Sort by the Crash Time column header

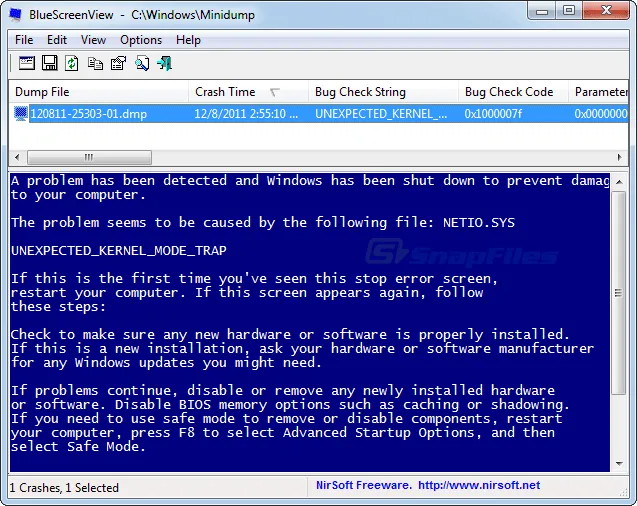click(x=248, y=92)
